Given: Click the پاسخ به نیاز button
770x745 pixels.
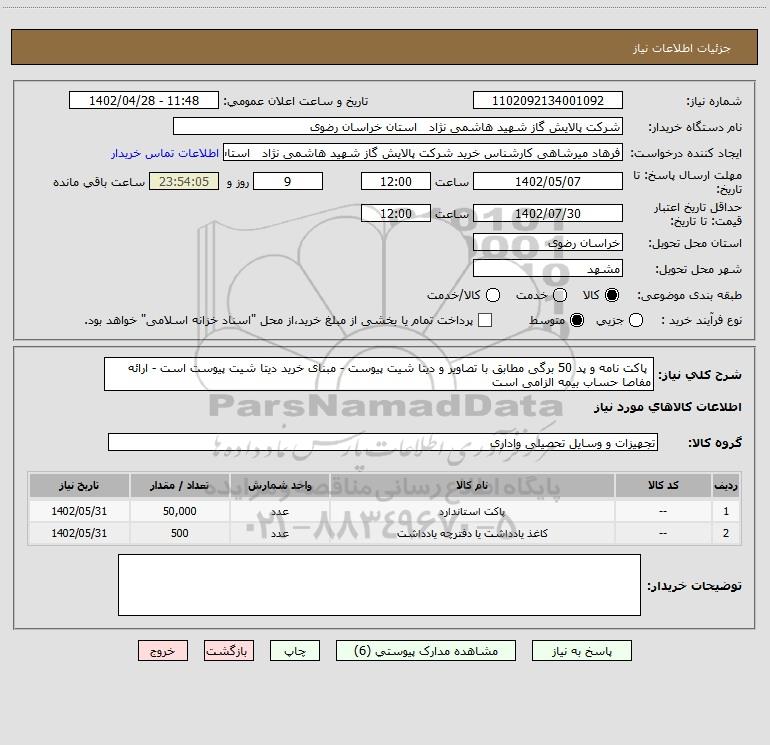Looking at the screenshot, I should tap(593, 650).
